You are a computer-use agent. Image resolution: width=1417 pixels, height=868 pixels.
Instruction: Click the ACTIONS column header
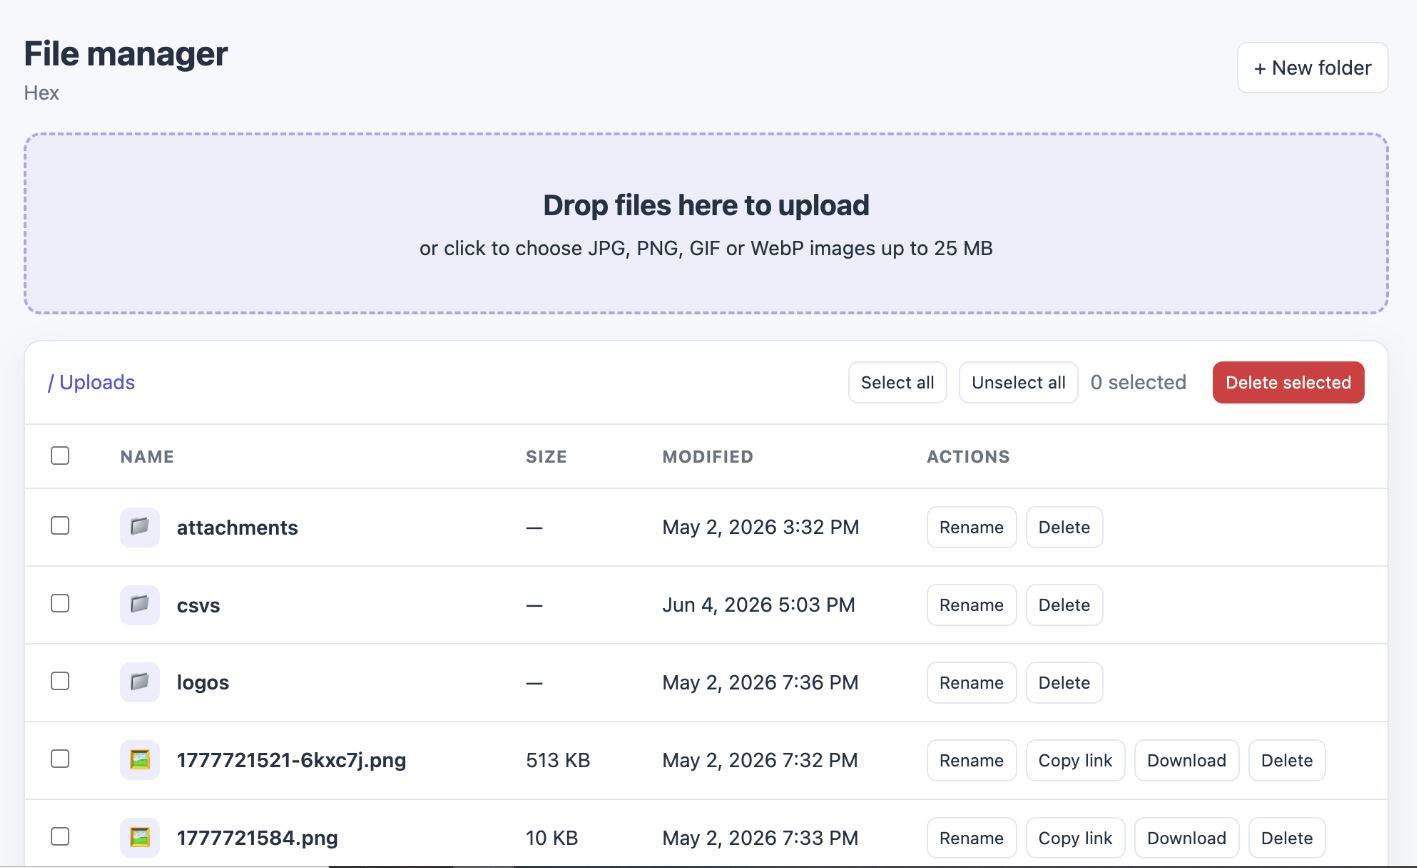(968, 456)
